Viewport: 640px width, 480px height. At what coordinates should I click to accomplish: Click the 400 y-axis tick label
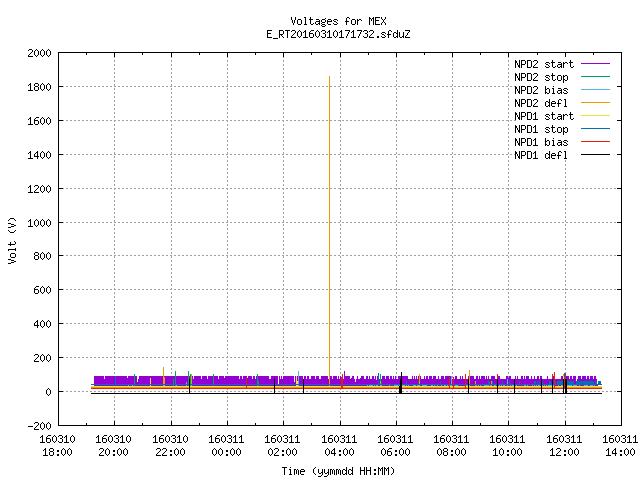(x=42, y=324)
